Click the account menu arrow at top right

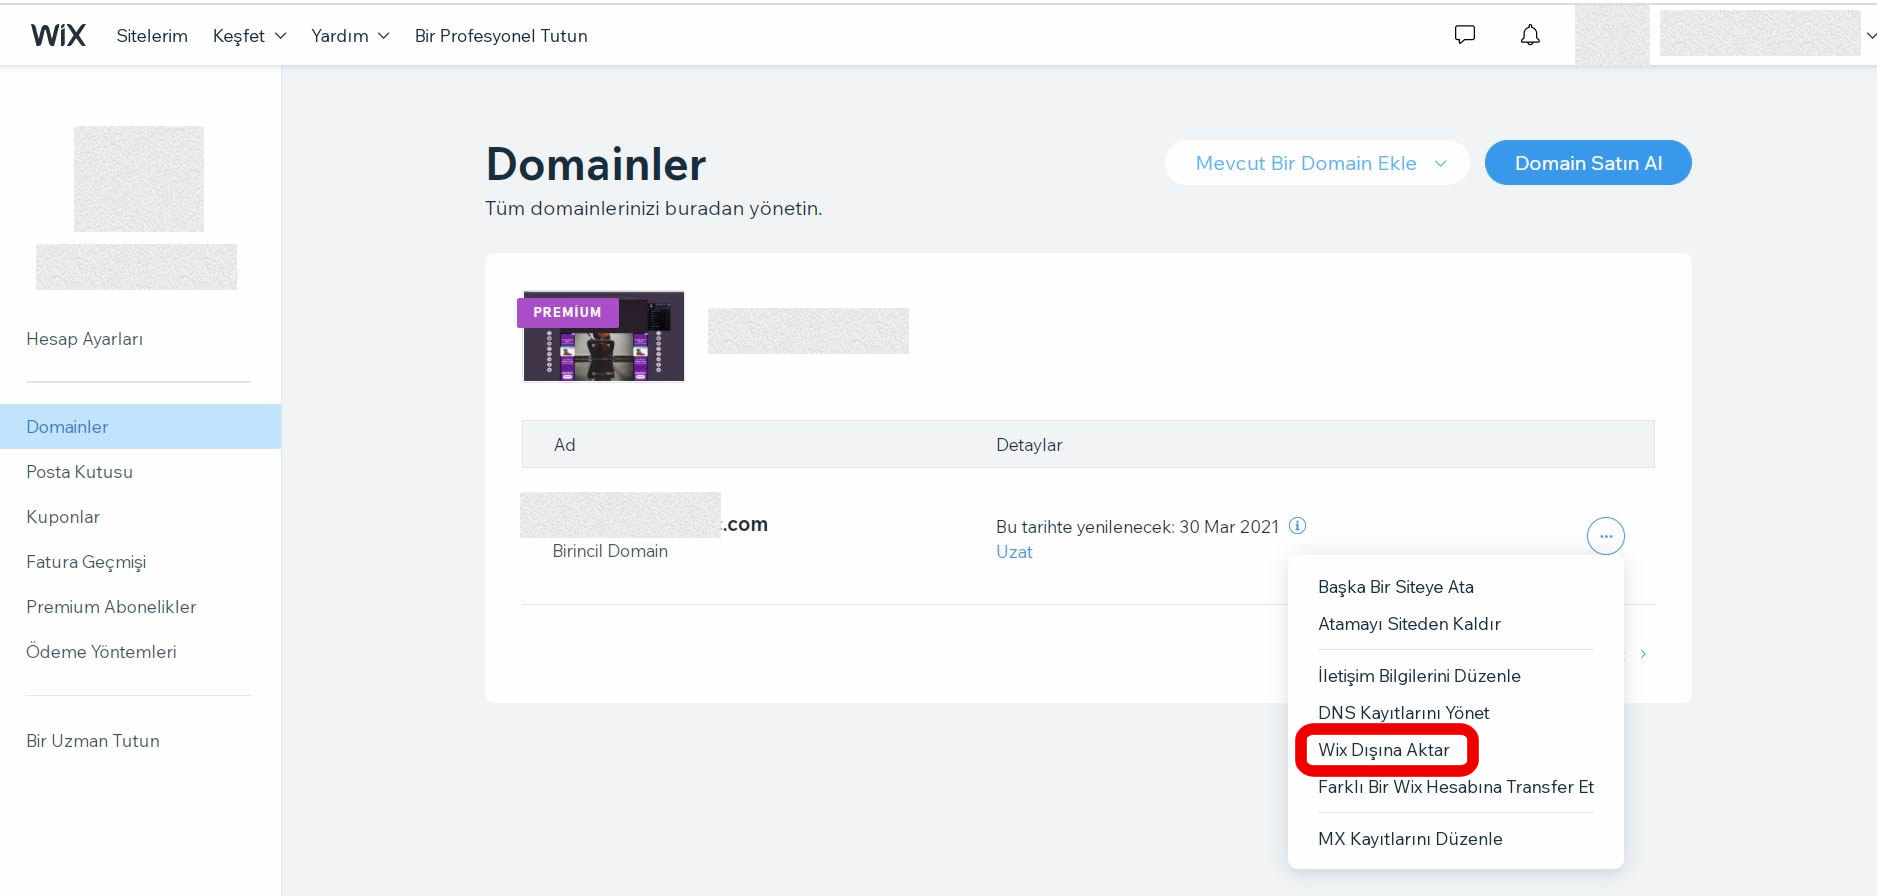click(1871, 36)
